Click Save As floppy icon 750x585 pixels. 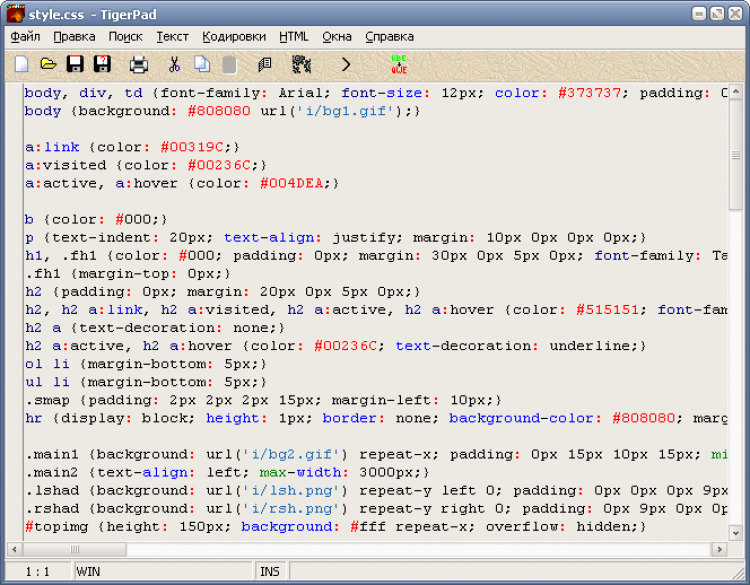[x=102, y=64]
